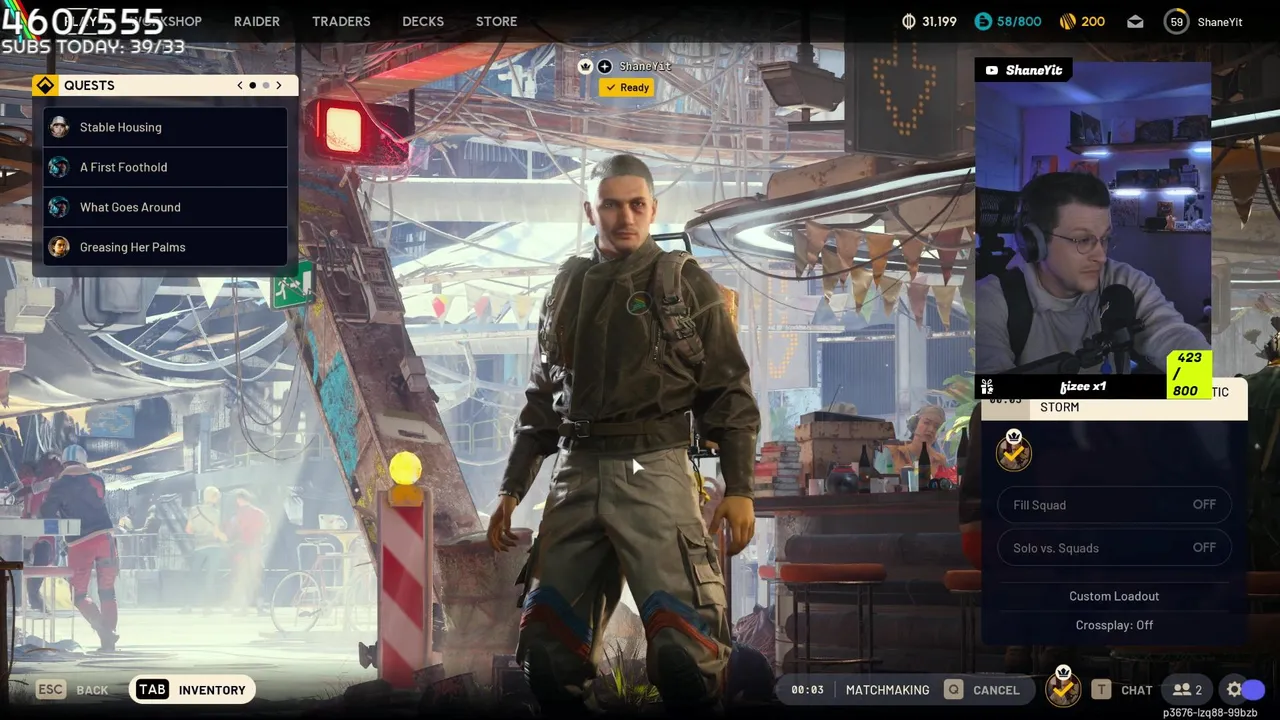Click the yellow Quests diamond icon
1280x720 pixels.
pos(44,85)
